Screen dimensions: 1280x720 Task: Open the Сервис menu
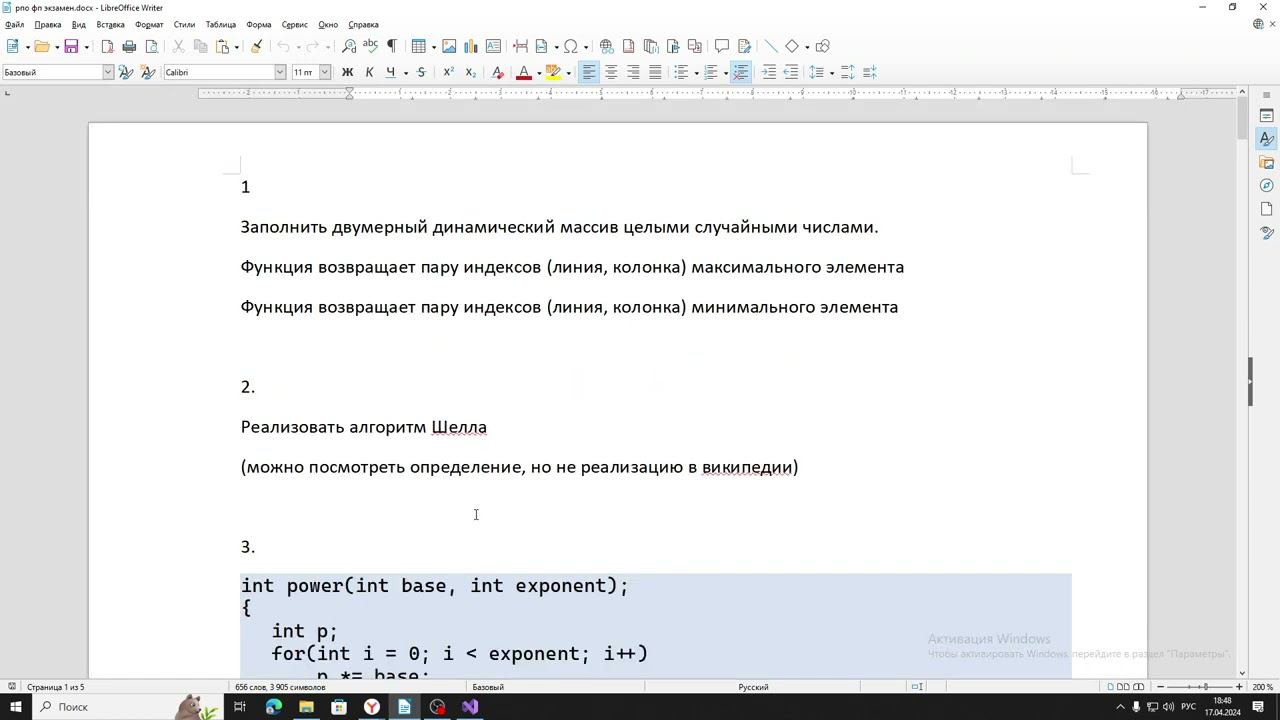(x=295, y=24)
